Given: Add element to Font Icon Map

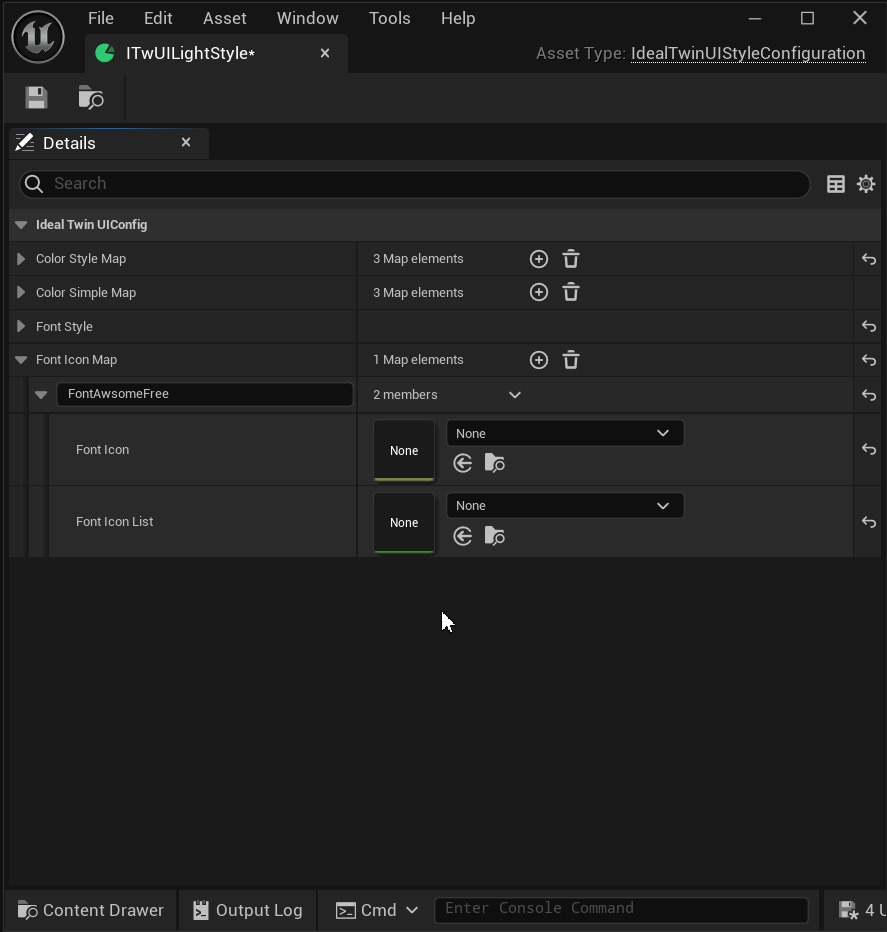Looking at the screenshot, I should (538, 360).
